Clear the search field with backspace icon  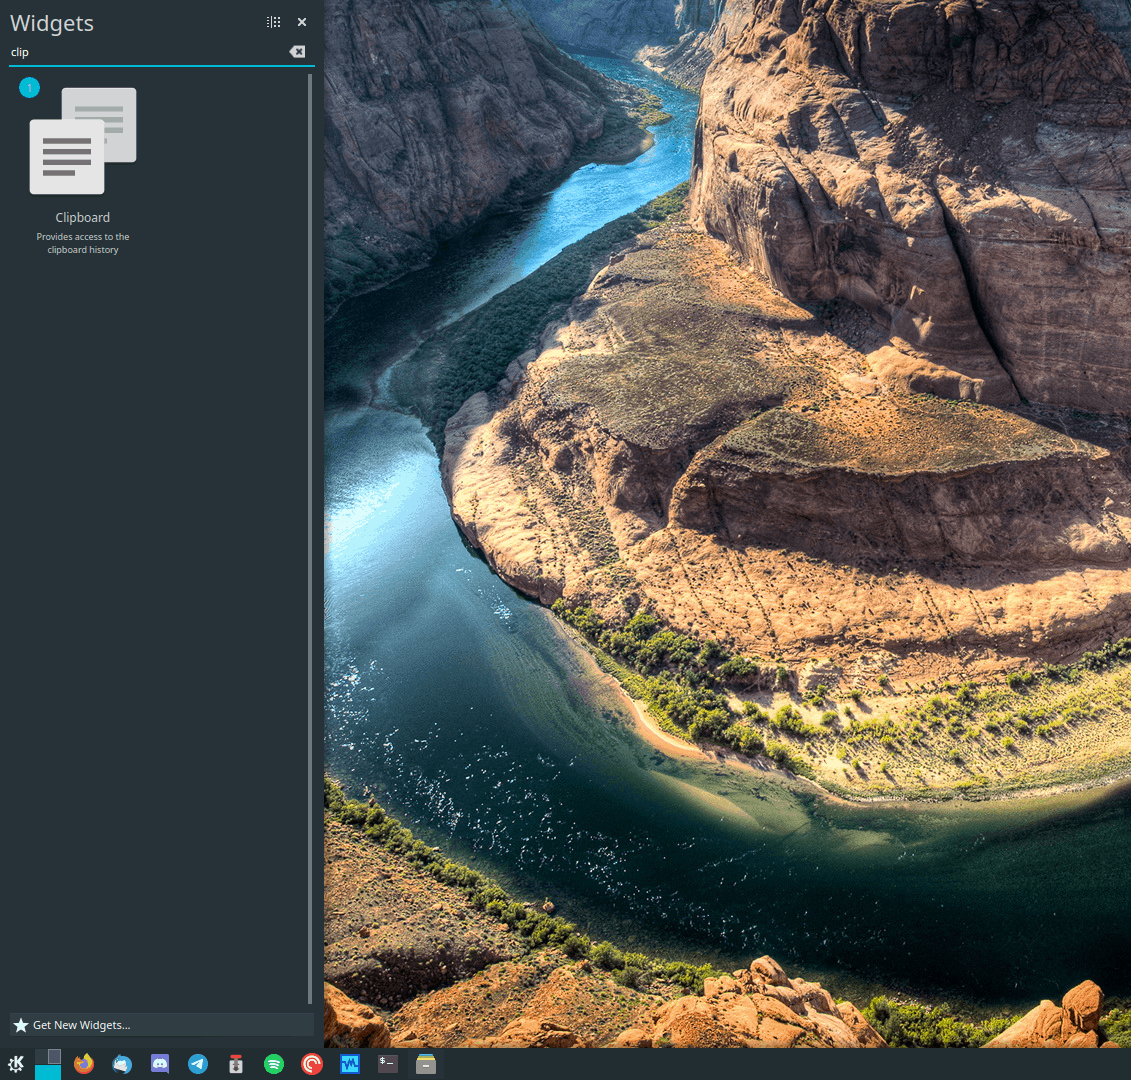click(297, 51)
